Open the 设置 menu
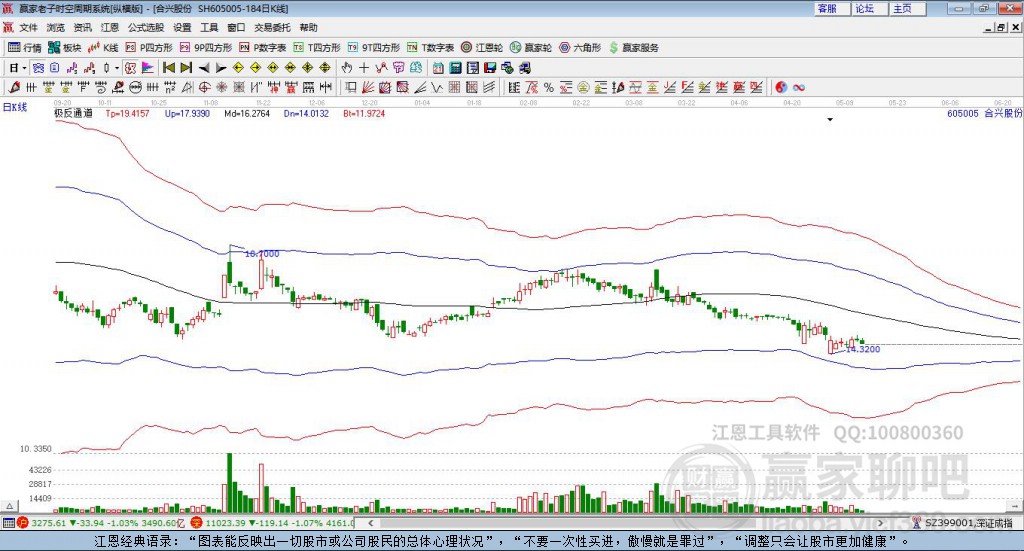Image resolution: width=1024 pixels, height=551 pixels. [x=182, y=27]
